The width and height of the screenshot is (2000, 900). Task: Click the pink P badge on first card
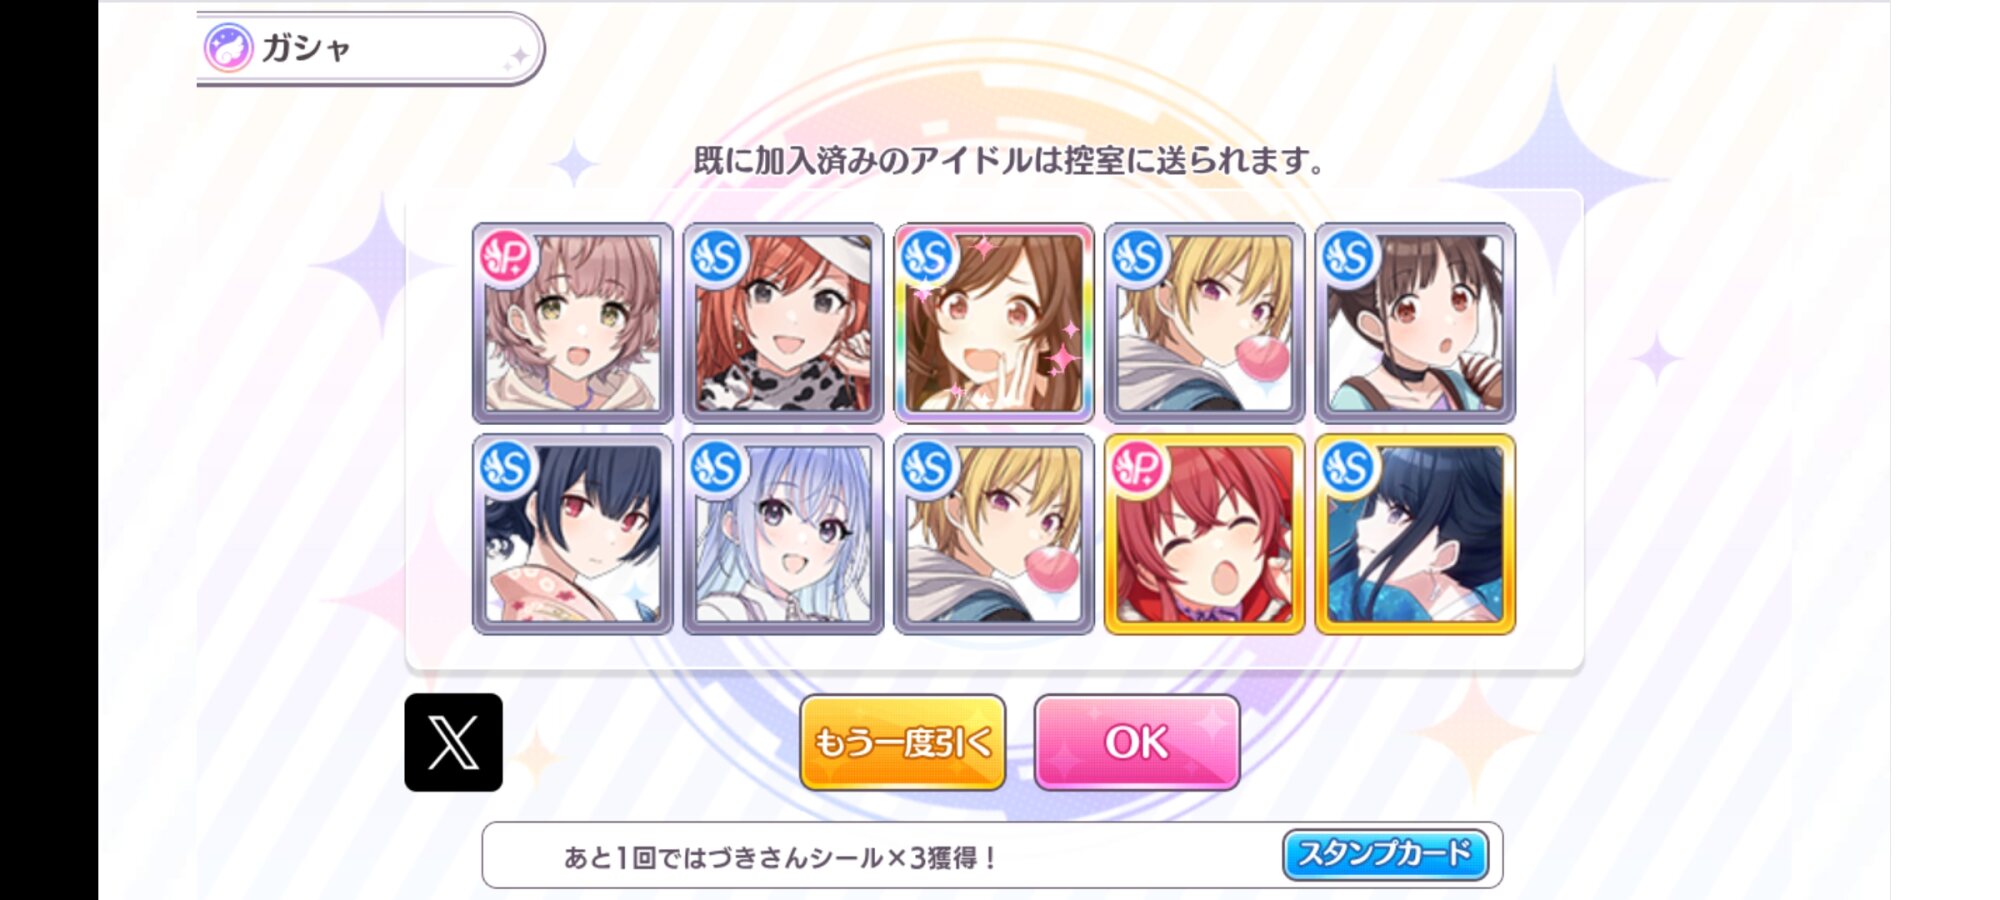506,258
